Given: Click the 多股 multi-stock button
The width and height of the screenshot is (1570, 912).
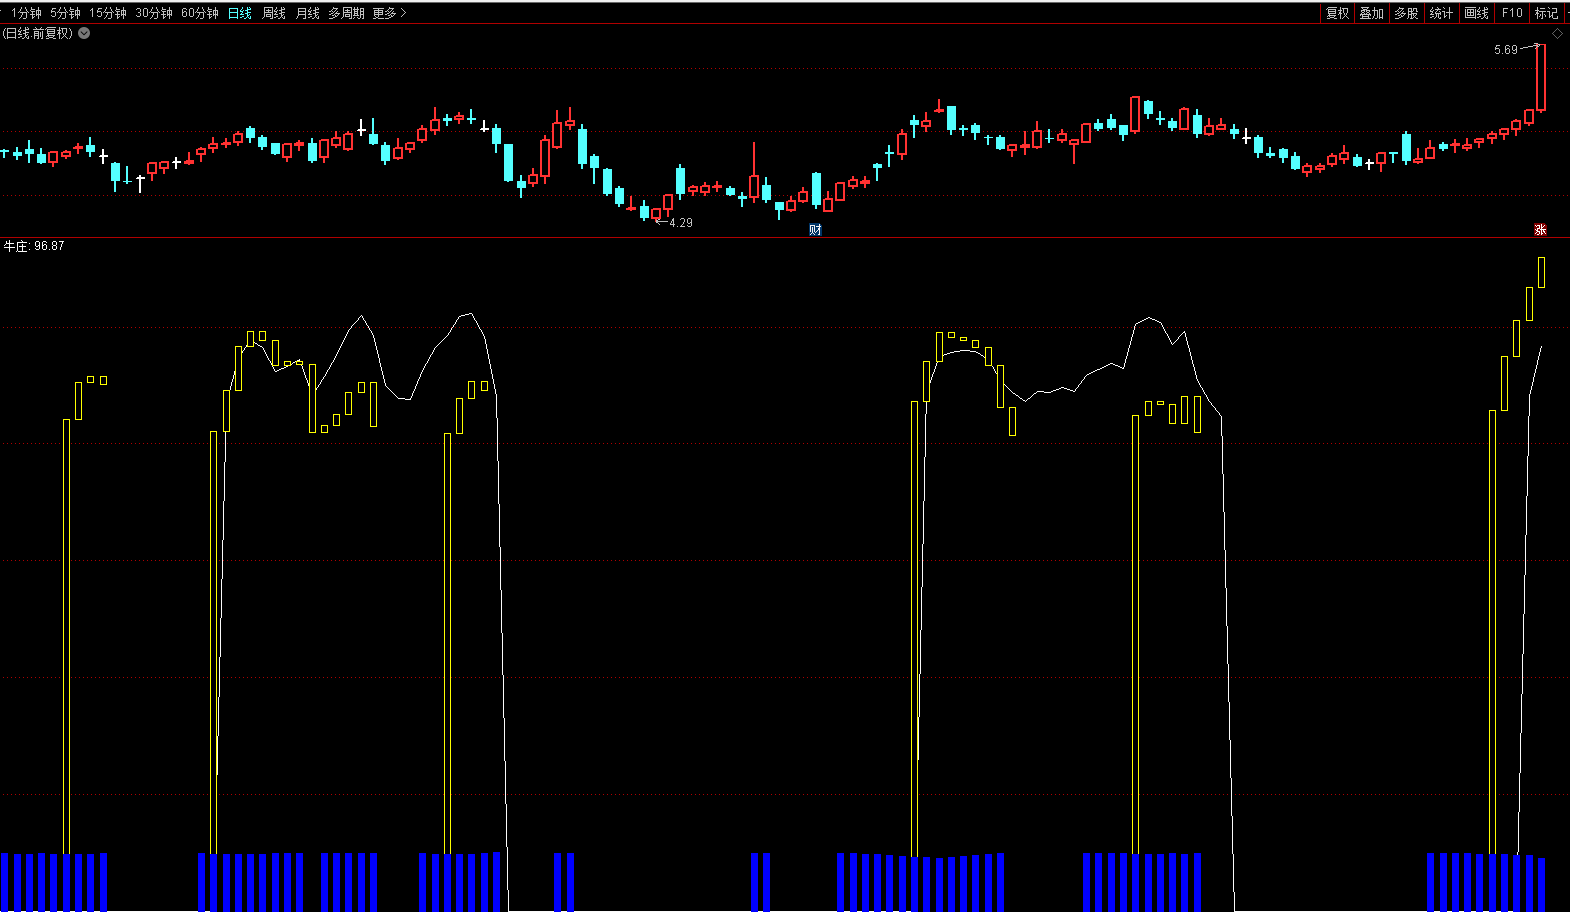Looking at the screenshot, I should point(1406,13).
